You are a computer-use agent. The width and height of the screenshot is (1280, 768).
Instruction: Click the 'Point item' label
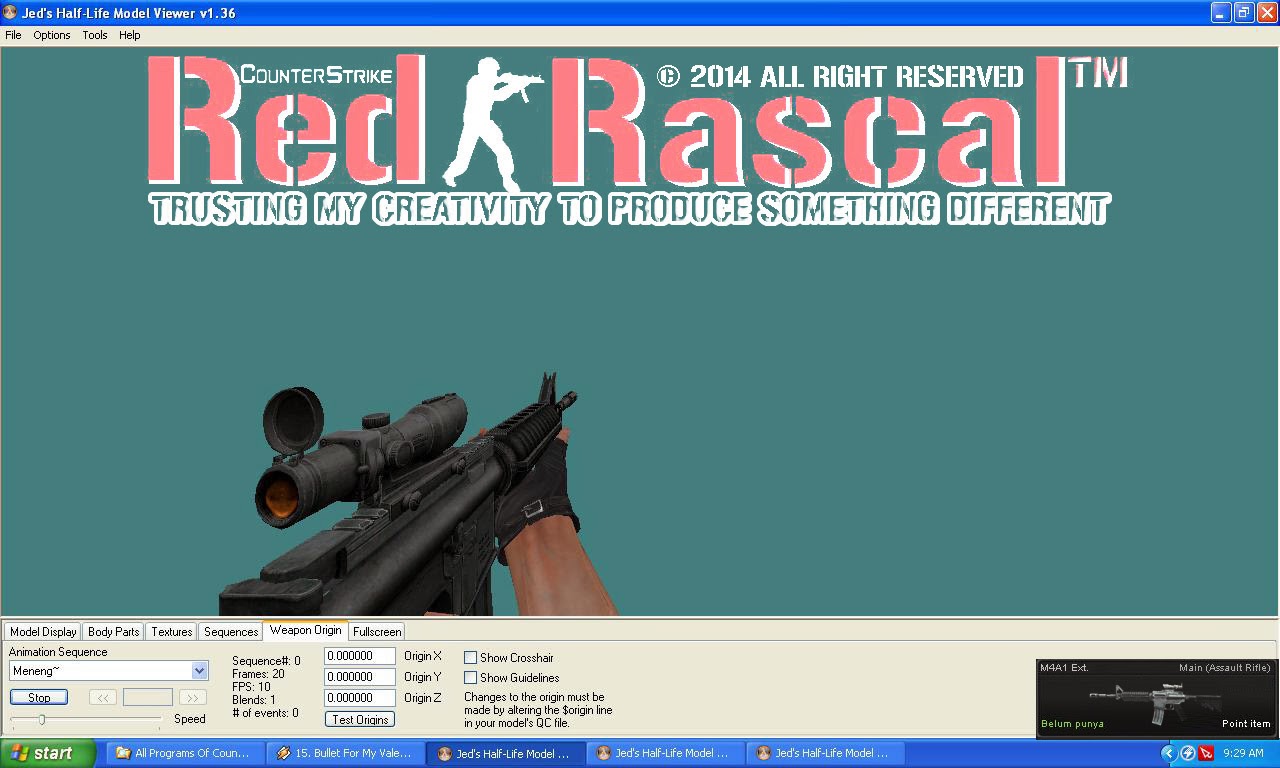tap(1246, 724)
